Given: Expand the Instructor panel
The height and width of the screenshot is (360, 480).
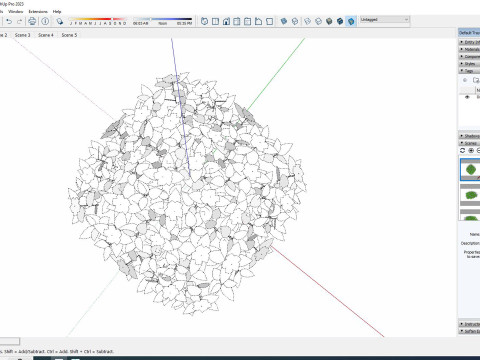Looking at the screenshot, I should 469,324.
